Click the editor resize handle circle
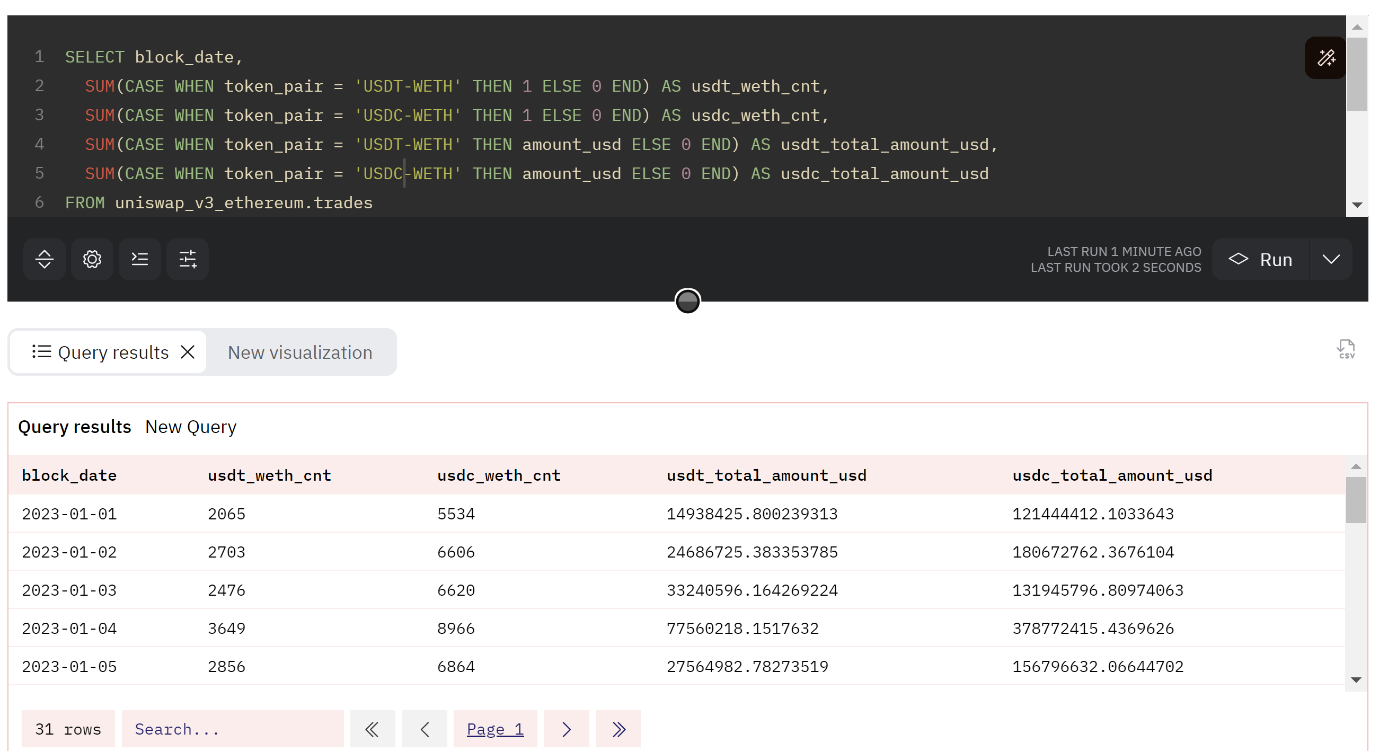The image size is (1379, 751). pyautogui.click(x=687, y=301)
